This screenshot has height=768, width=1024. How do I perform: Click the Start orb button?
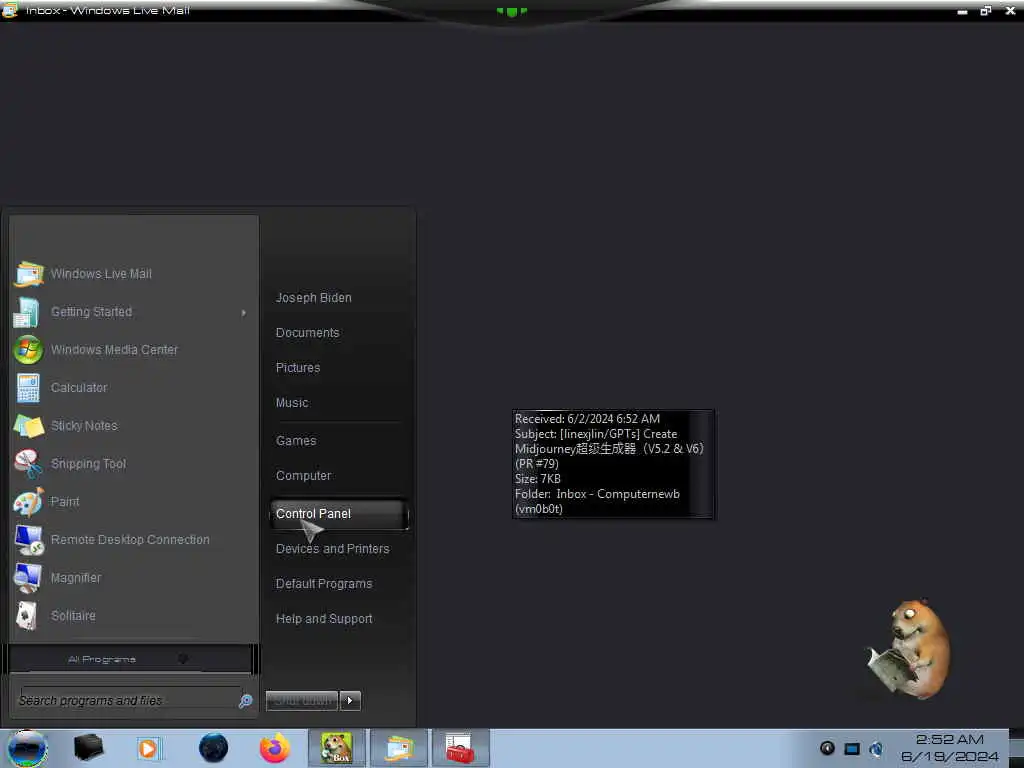(27, 748)
